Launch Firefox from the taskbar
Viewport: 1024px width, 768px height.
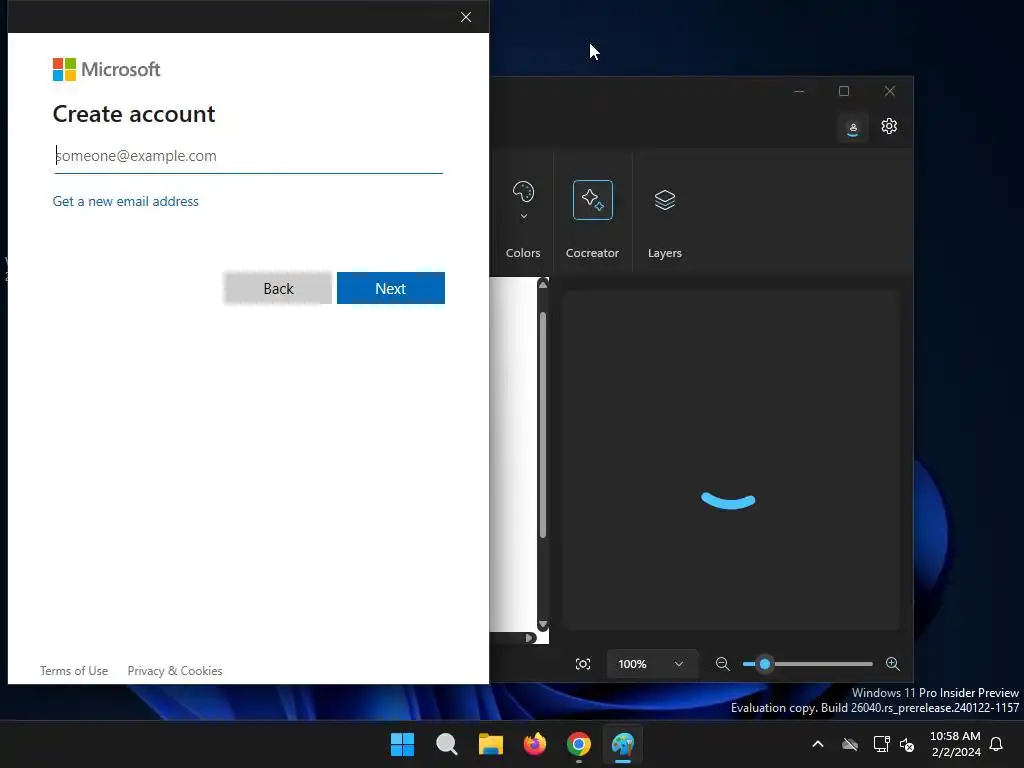pos(535,744)
